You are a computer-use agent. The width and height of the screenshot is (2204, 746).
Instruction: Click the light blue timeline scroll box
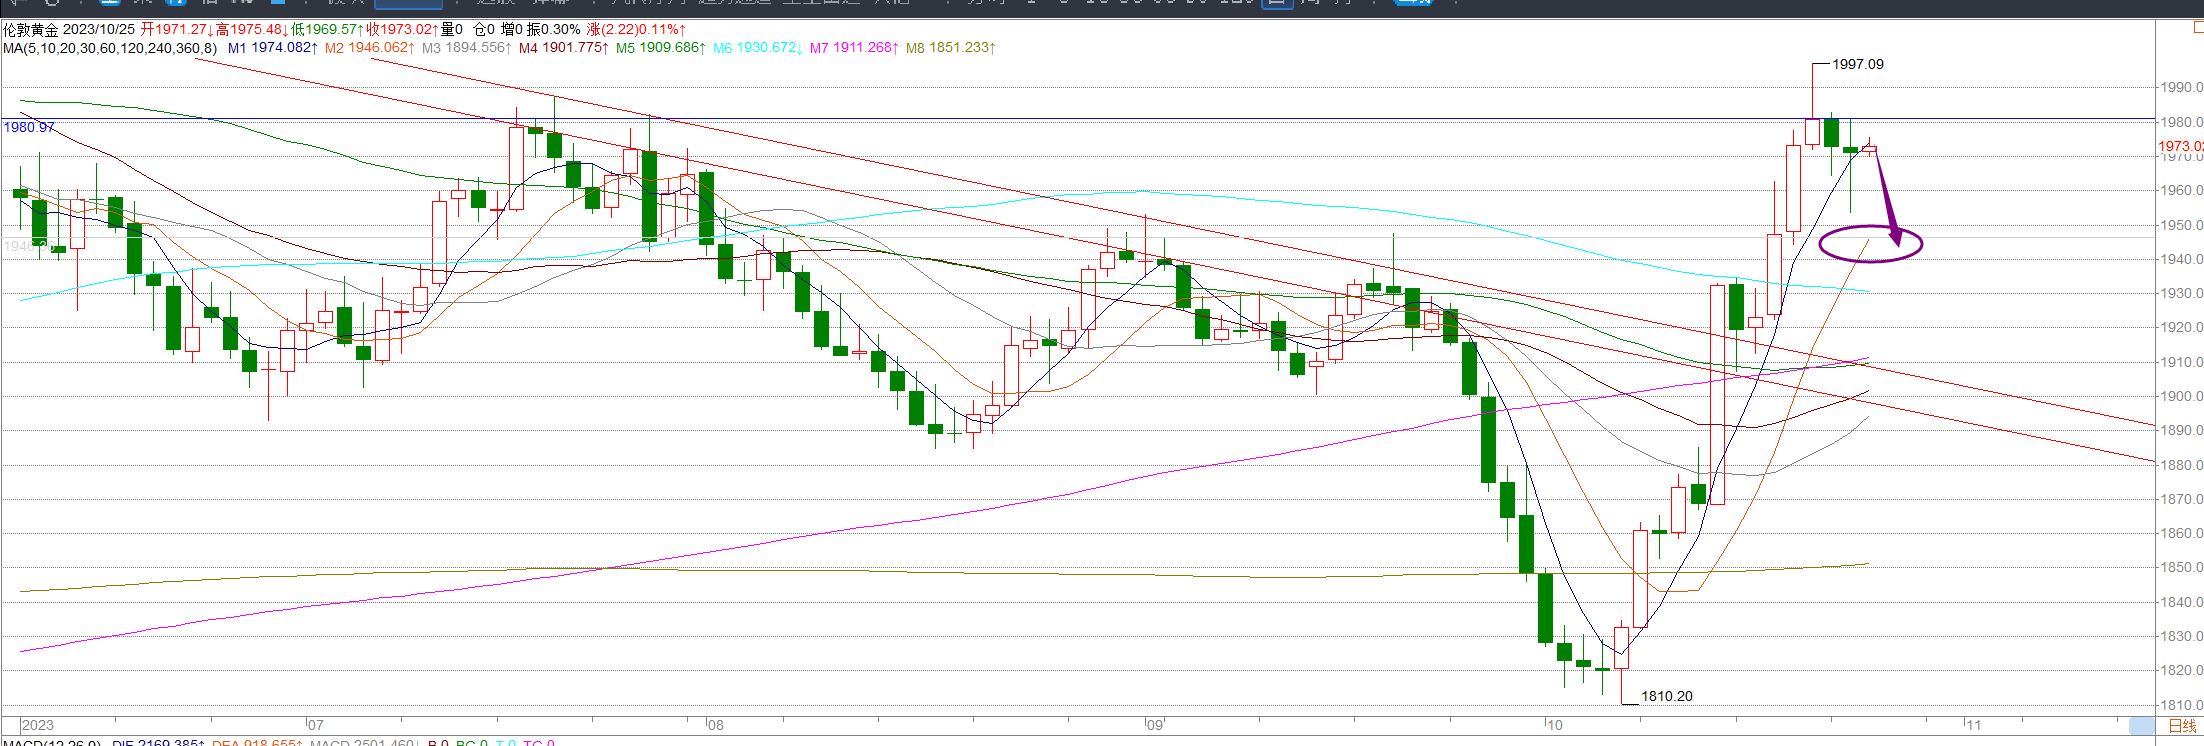(2142, 726)
